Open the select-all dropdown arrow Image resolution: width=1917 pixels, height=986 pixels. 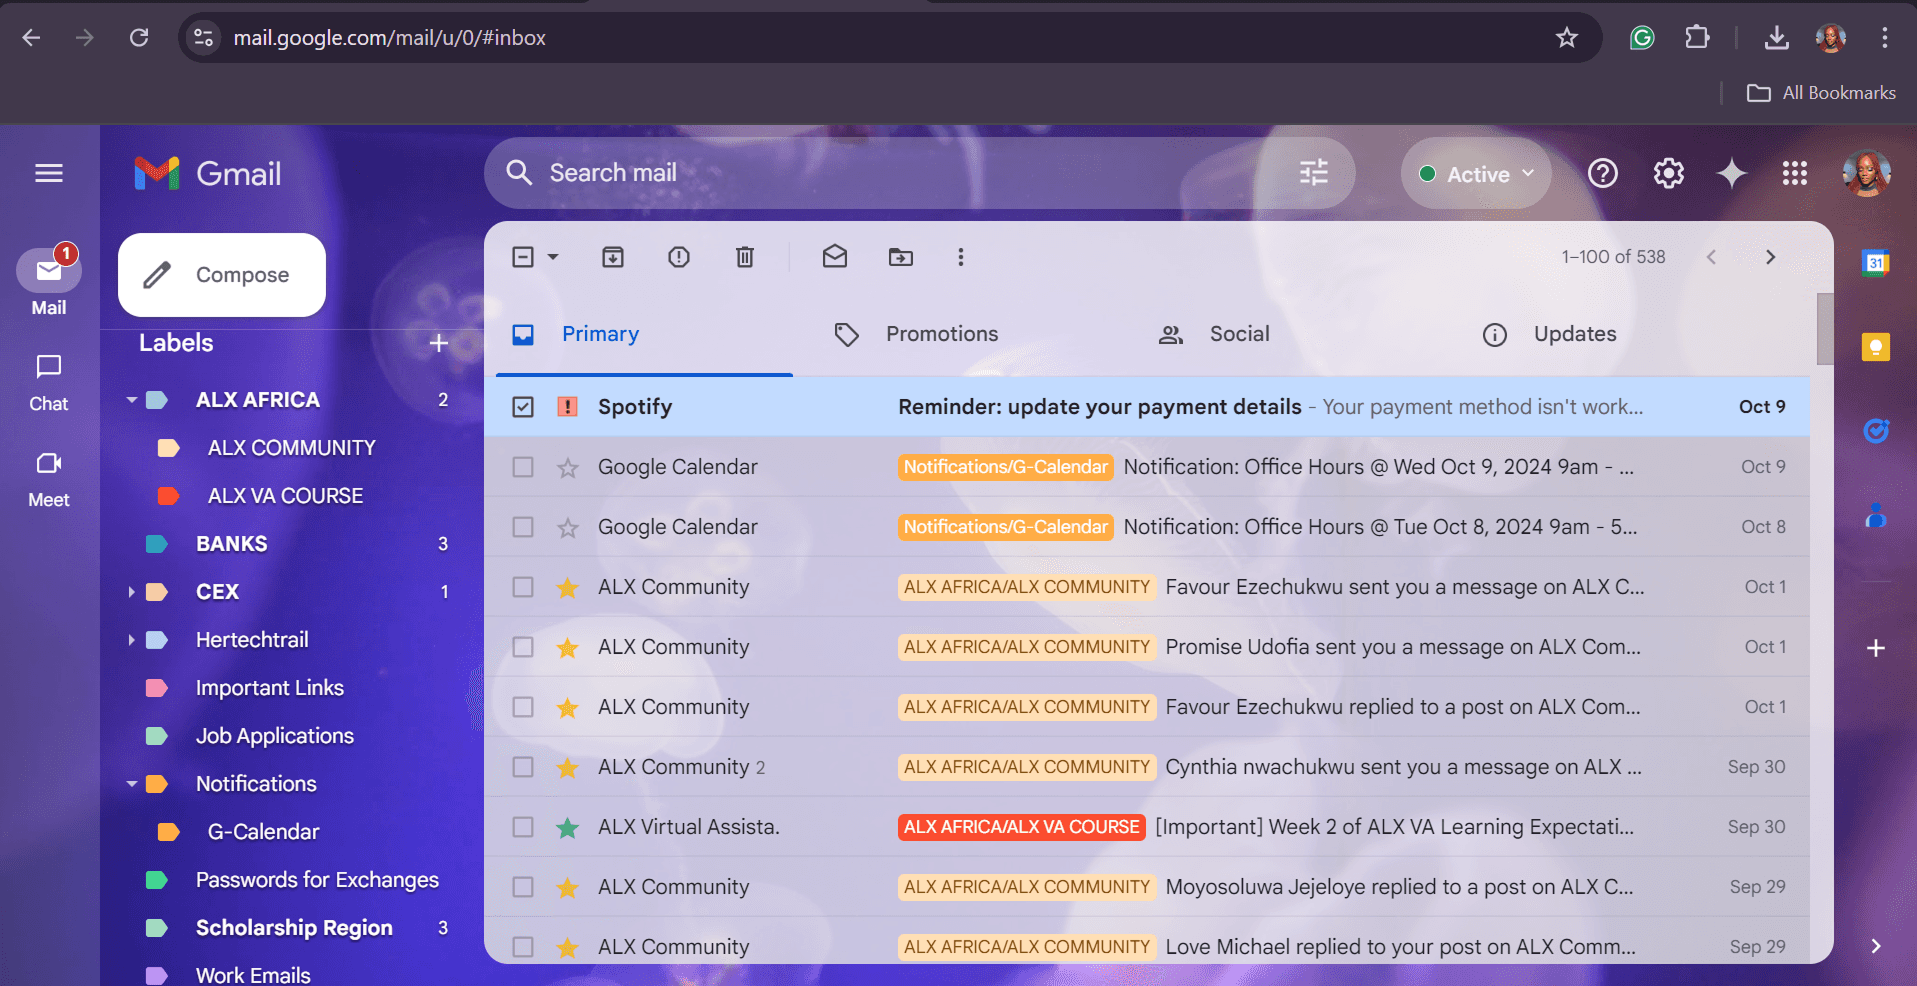point(553,257)
